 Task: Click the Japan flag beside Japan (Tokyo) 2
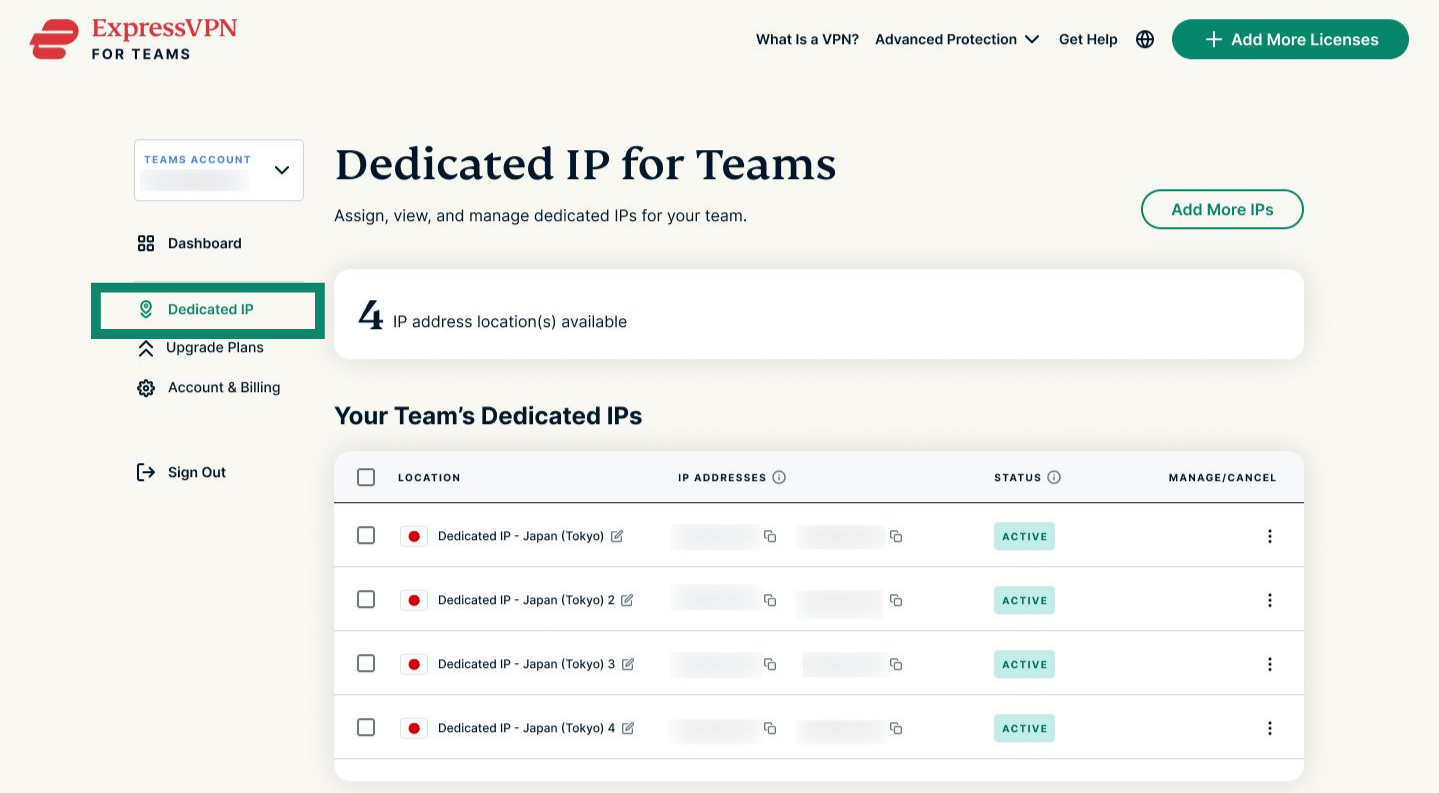[x=414, y=600]
